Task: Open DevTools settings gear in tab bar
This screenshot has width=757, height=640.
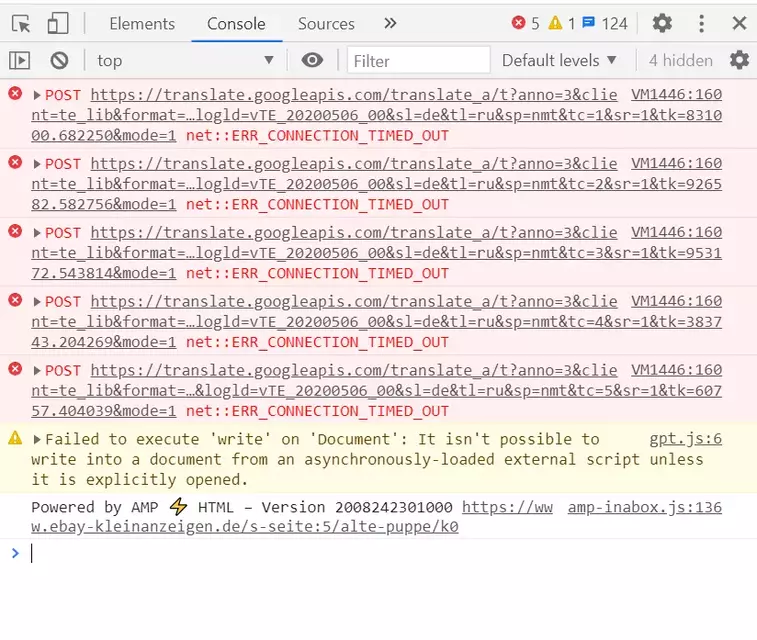Action: point(662,23)
